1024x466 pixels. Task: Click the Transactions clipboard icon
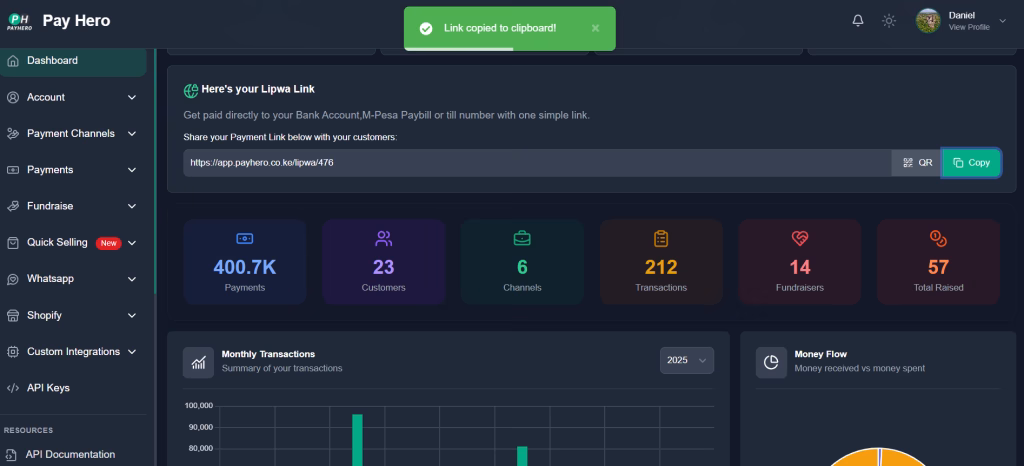[x=661, y=238]
